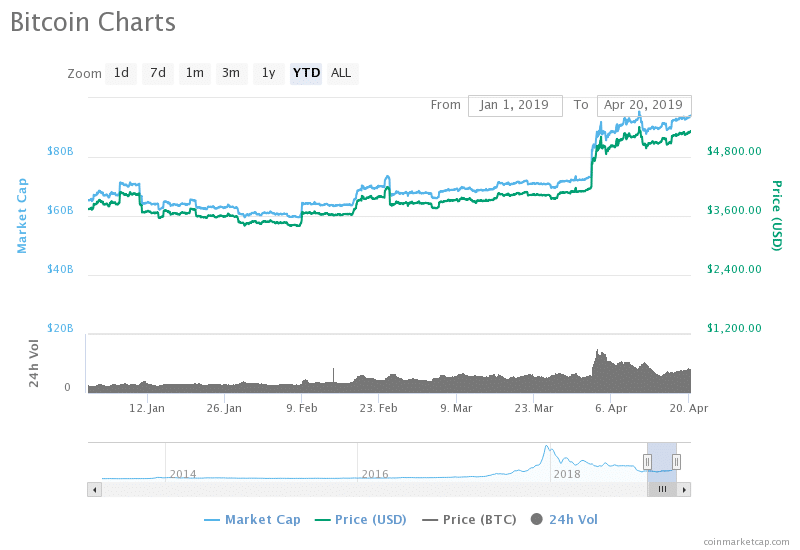Click the 2014 marker in the navigator
The height and width of the screenshot is (550, 800).
pyautogui.click(x=183, y=474)
